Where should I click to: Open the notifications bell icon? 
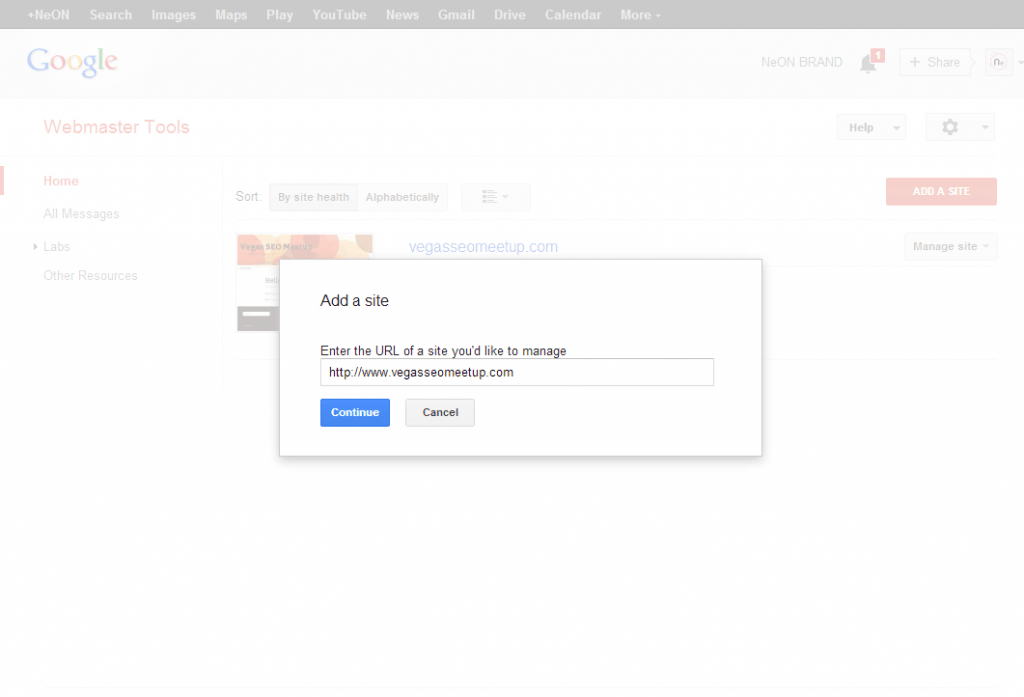click(867, 64)
